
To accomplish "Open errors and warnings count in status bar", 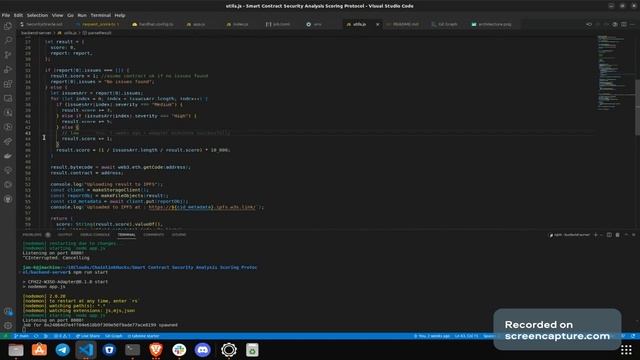I will point(62,336).
